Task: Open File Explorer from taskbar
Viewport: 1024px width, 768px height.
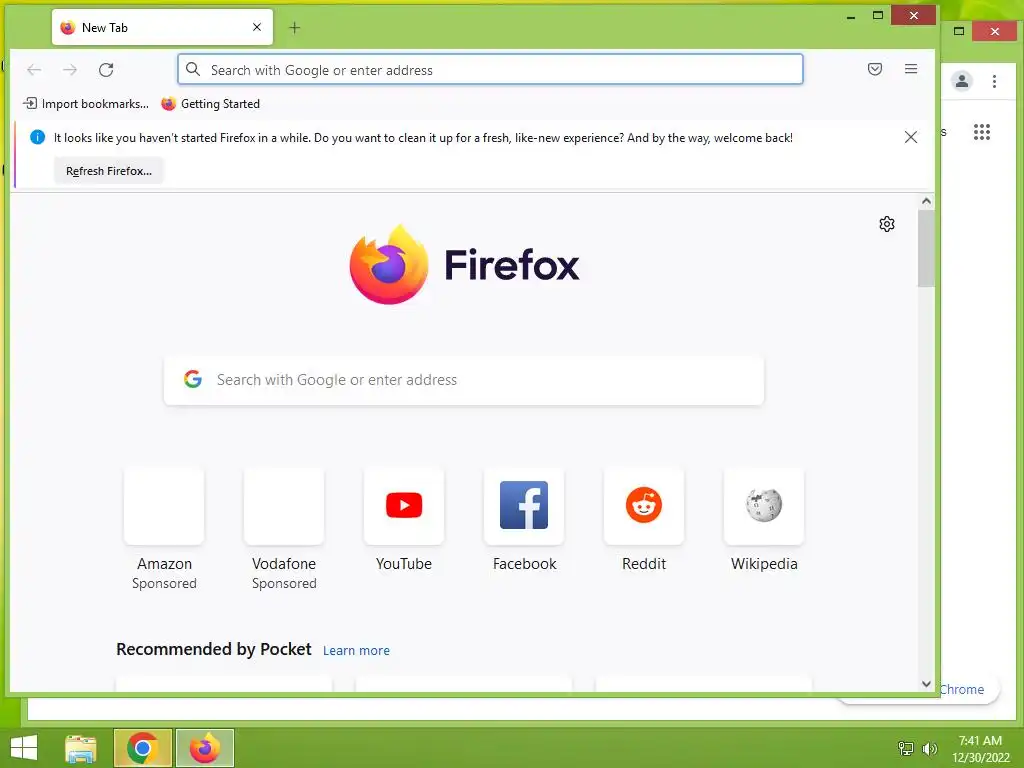Action: [x=81, y=748]
